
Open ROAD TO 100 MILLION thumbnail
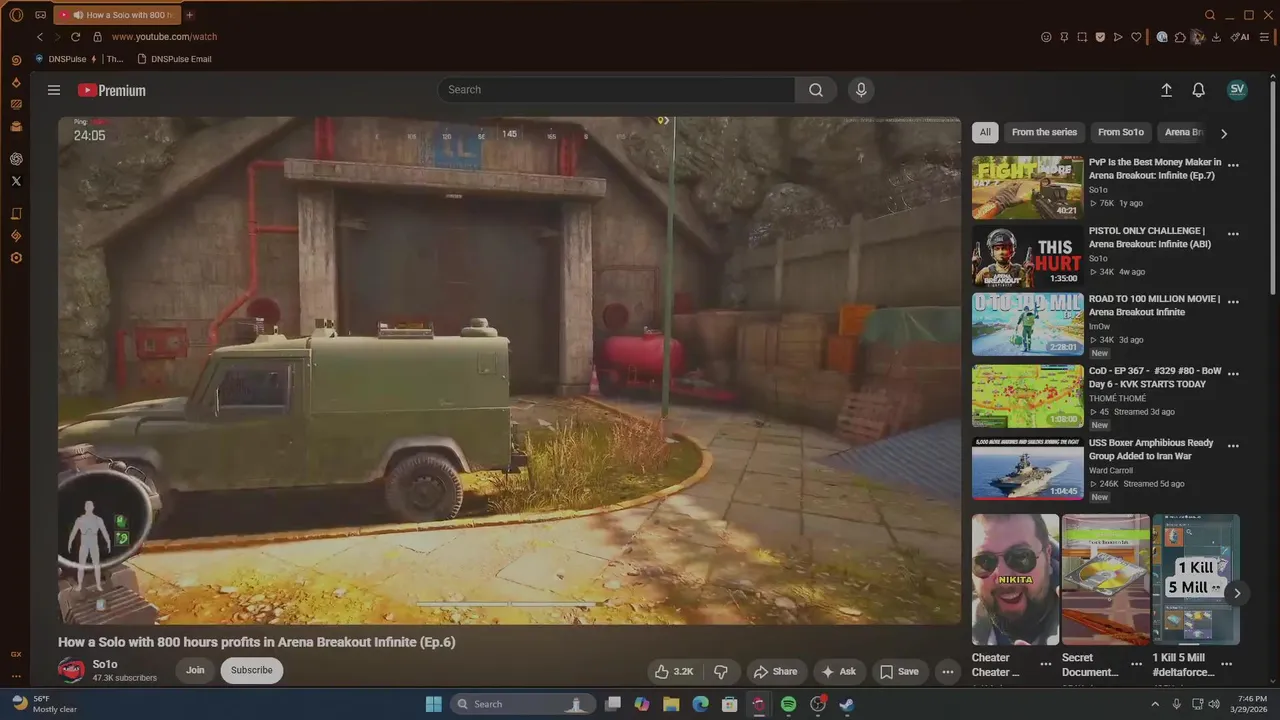click(1027, 324)
